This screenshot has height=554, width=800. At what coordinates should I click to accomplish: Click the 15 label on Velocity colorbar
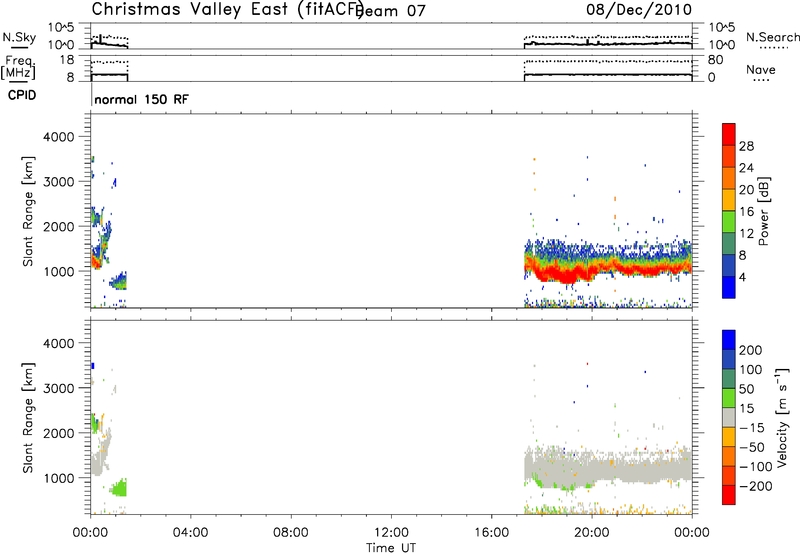(x=746, y=409)
